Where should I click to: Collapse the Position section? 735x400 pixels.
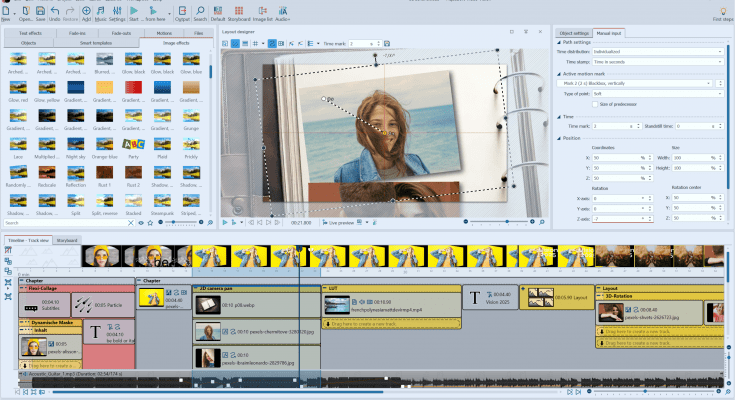(x=559, y=138)
